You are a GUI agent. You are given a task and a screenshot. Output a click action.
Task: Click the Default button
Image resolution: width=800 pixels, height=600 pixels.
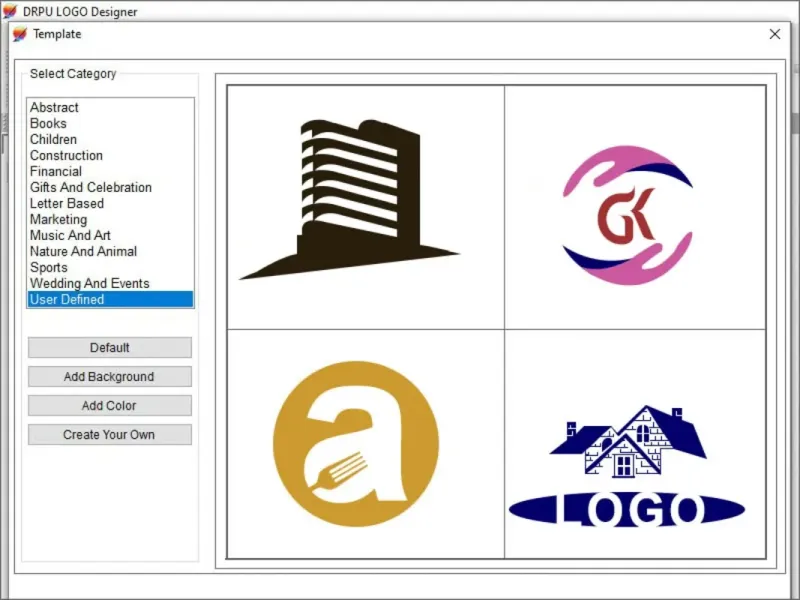pyautogui.click(x=110, y=347)
